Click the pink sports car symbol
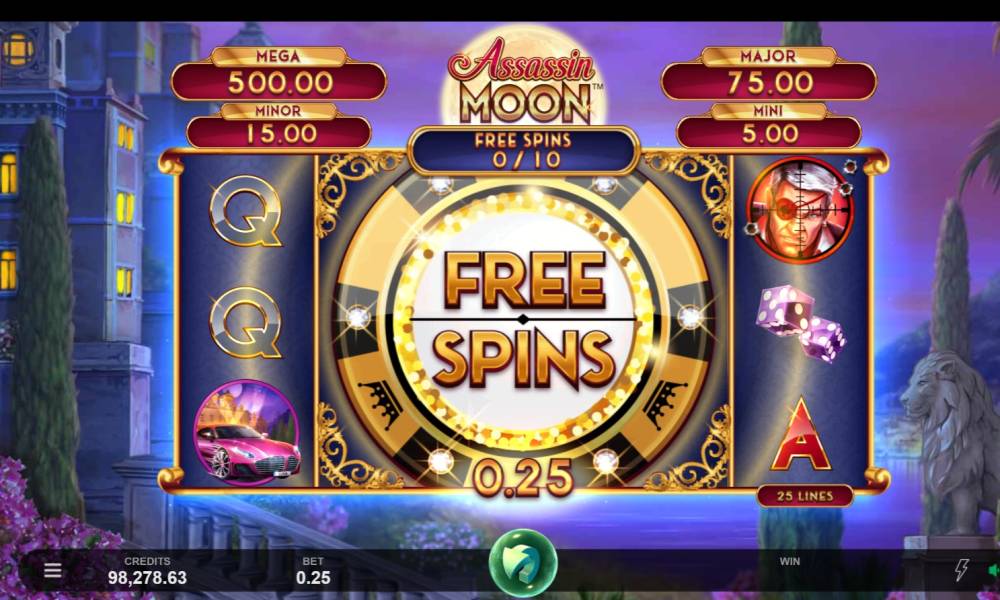The height and width of the screenshot is (600, 1000). pyautogui.click(x=247, y=432)
